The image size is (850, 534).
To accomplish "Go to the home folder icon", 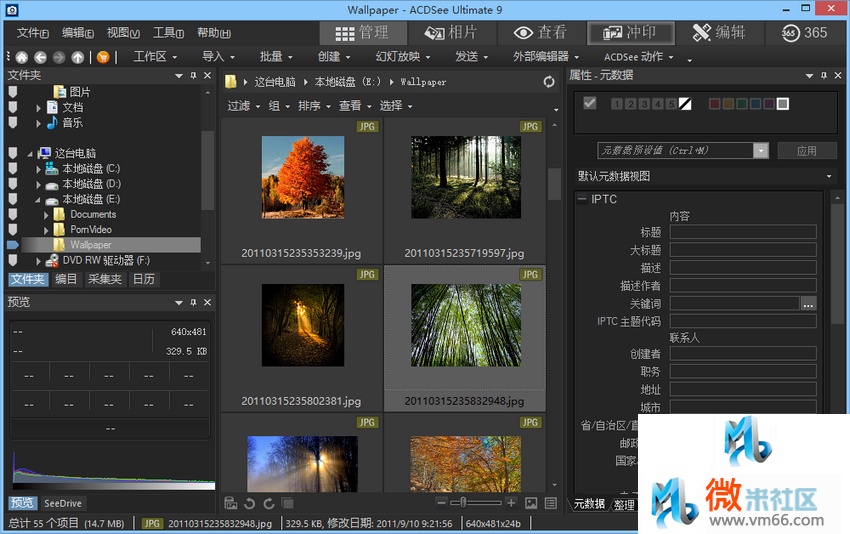I will (22, 57).
